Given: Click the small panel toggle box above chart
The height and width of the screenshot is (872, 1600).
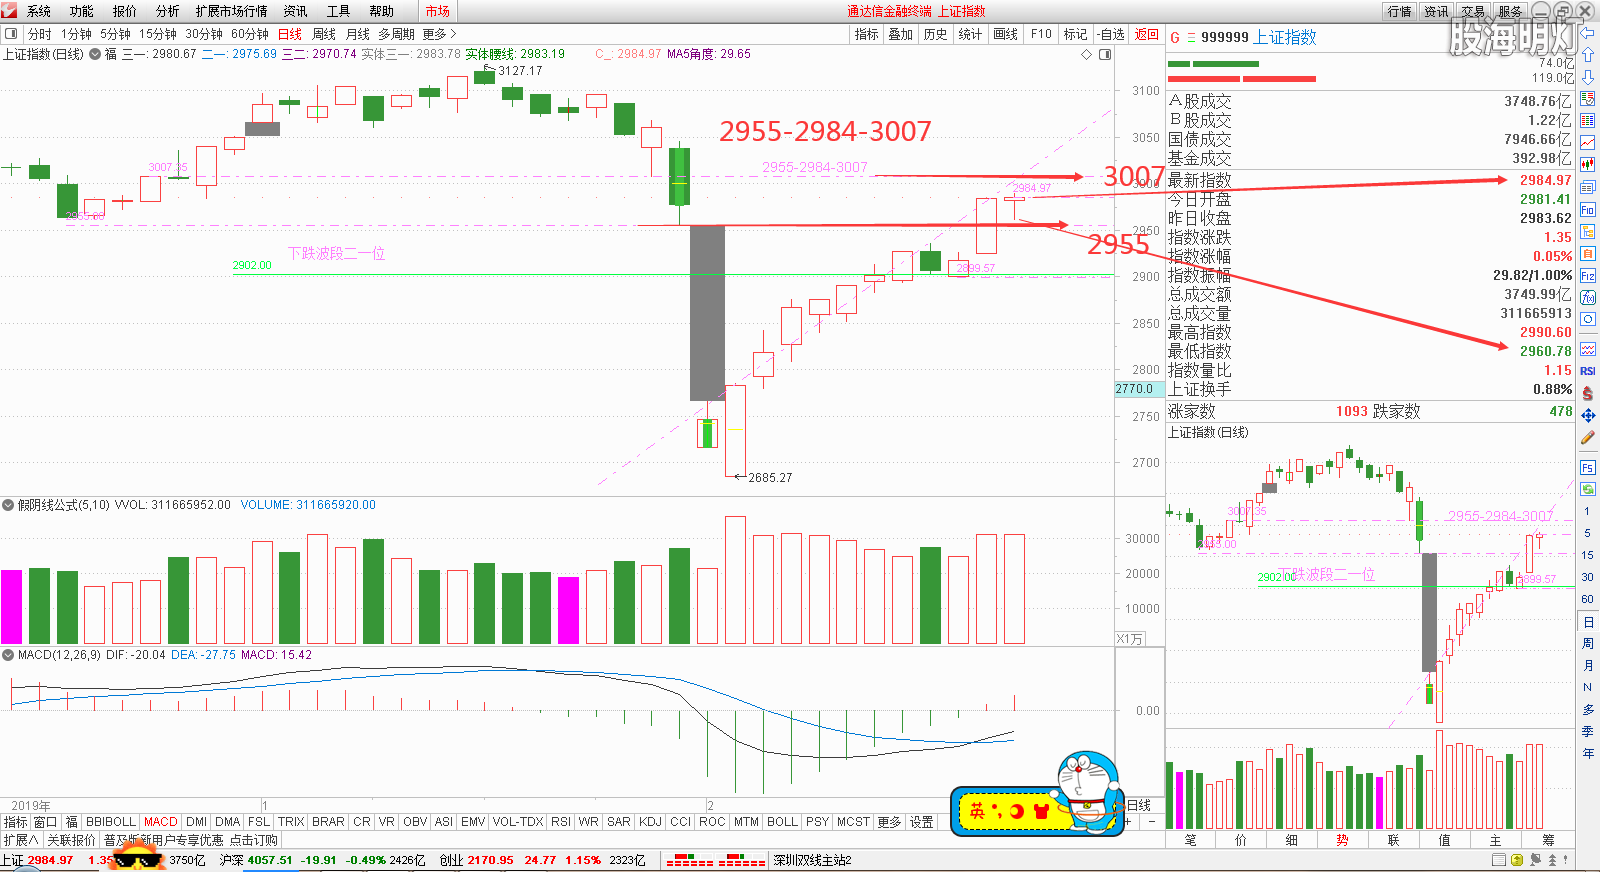Looking at the screenshot, I should point(1105,54).
